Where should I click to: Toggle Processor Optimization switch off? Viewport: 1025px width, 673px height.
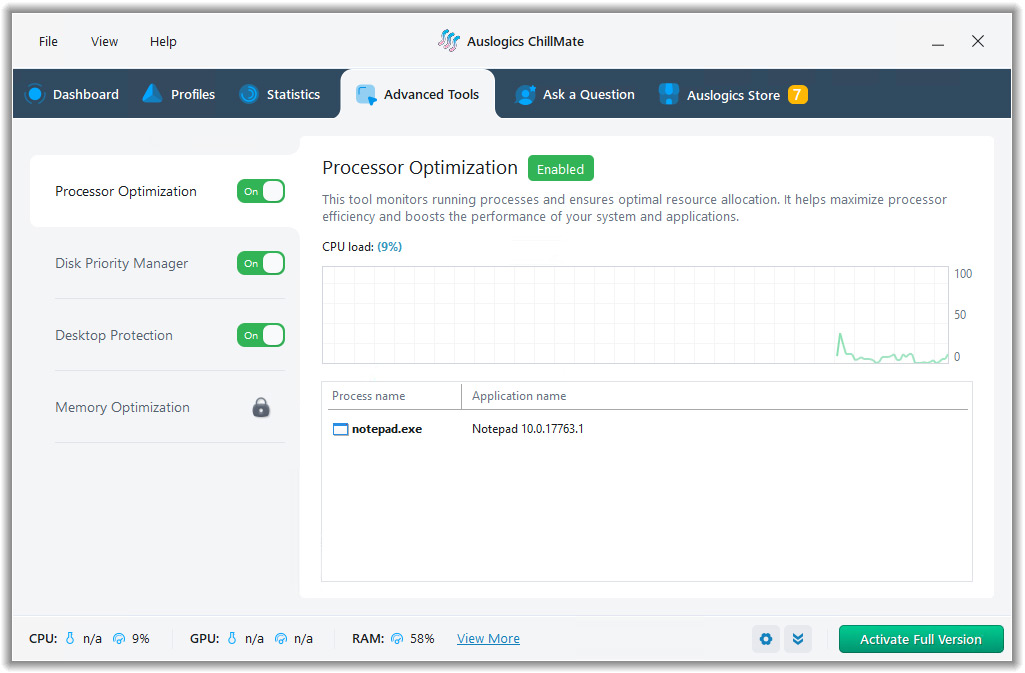pyautogui.click(x=261, y=191)
